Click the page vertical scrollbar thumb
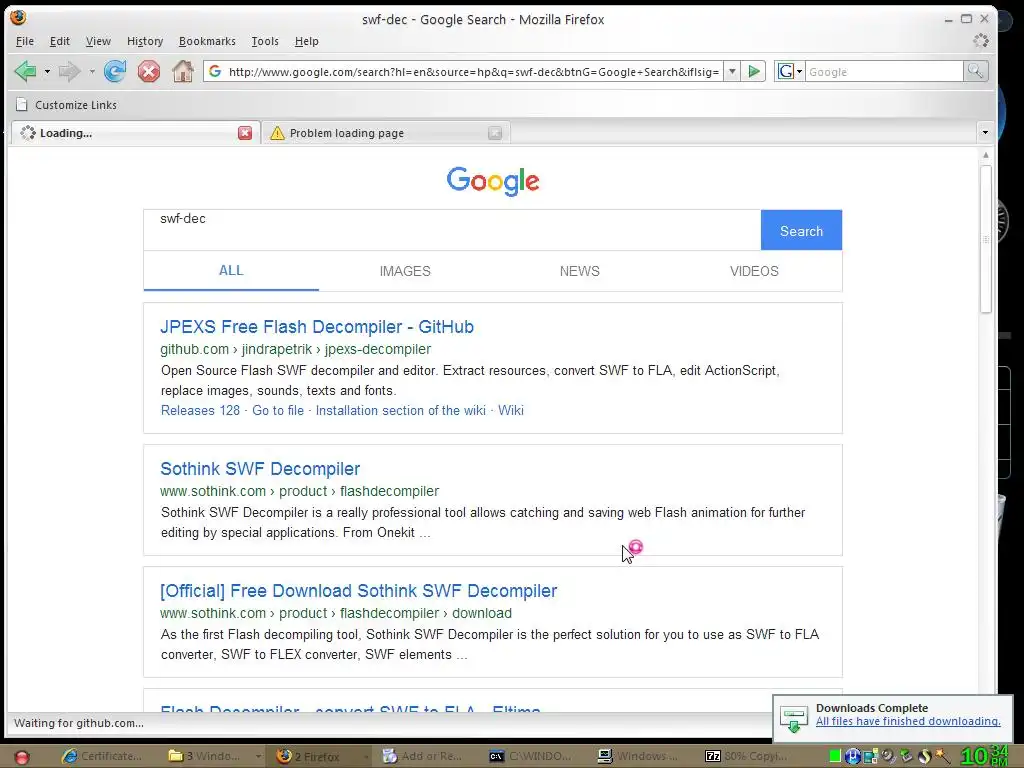This screenshot has width=1024, height=768. pyautogui.click(x=985, y=239)
